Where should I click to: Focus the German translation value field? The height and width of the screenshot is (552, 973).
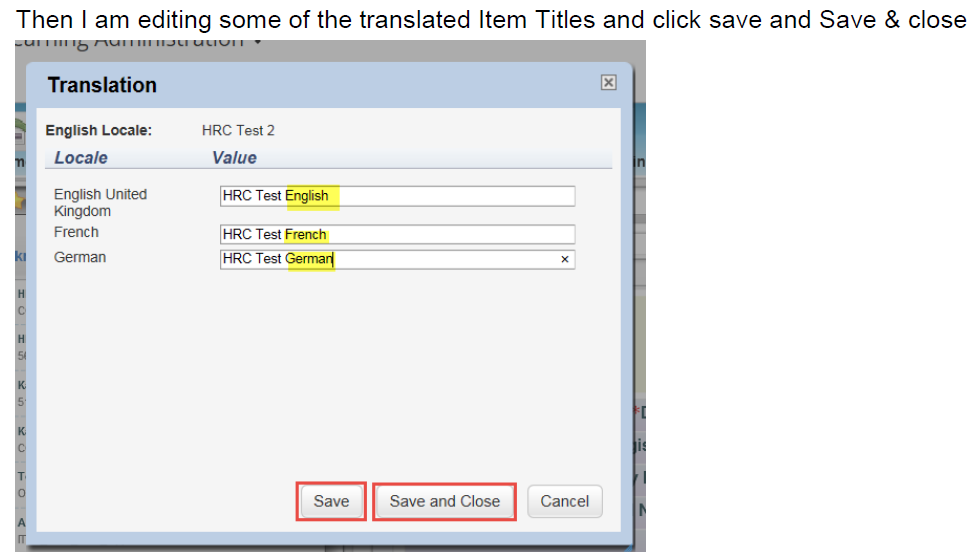pos(397,259)
